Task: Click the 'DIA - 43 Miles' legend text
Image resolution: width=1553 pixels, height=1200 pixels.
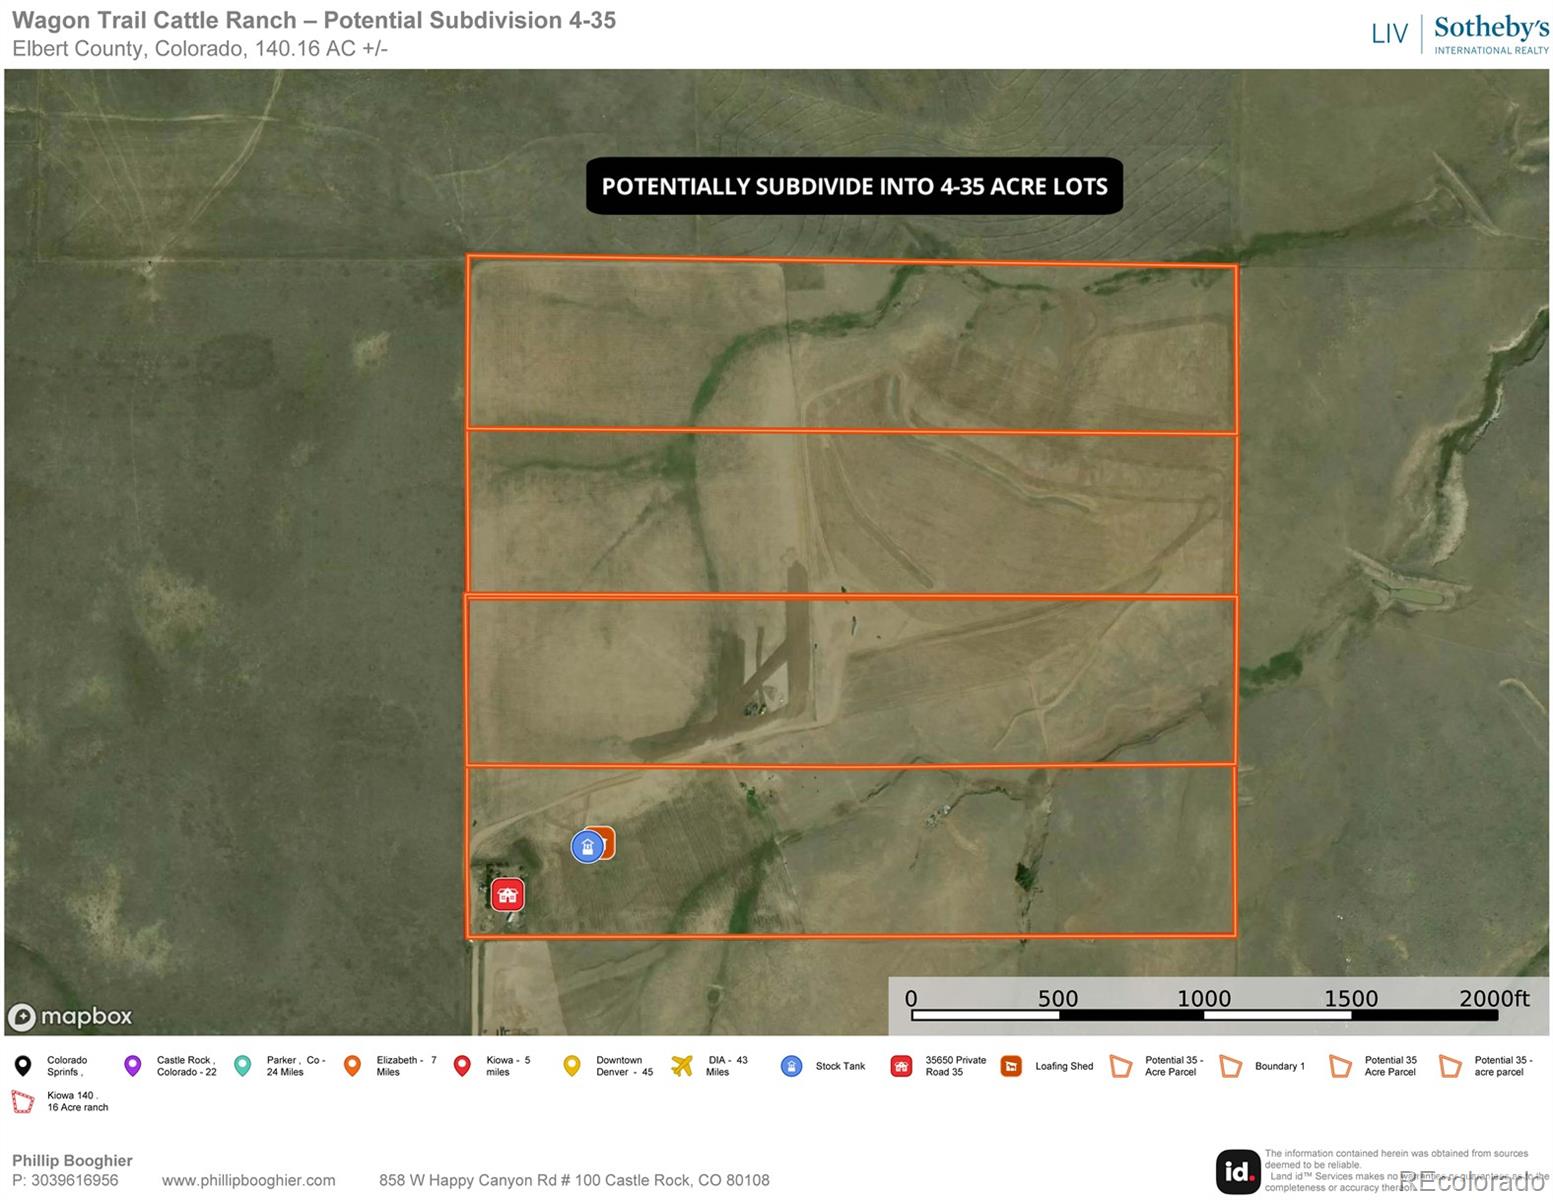Action: 726,1066
